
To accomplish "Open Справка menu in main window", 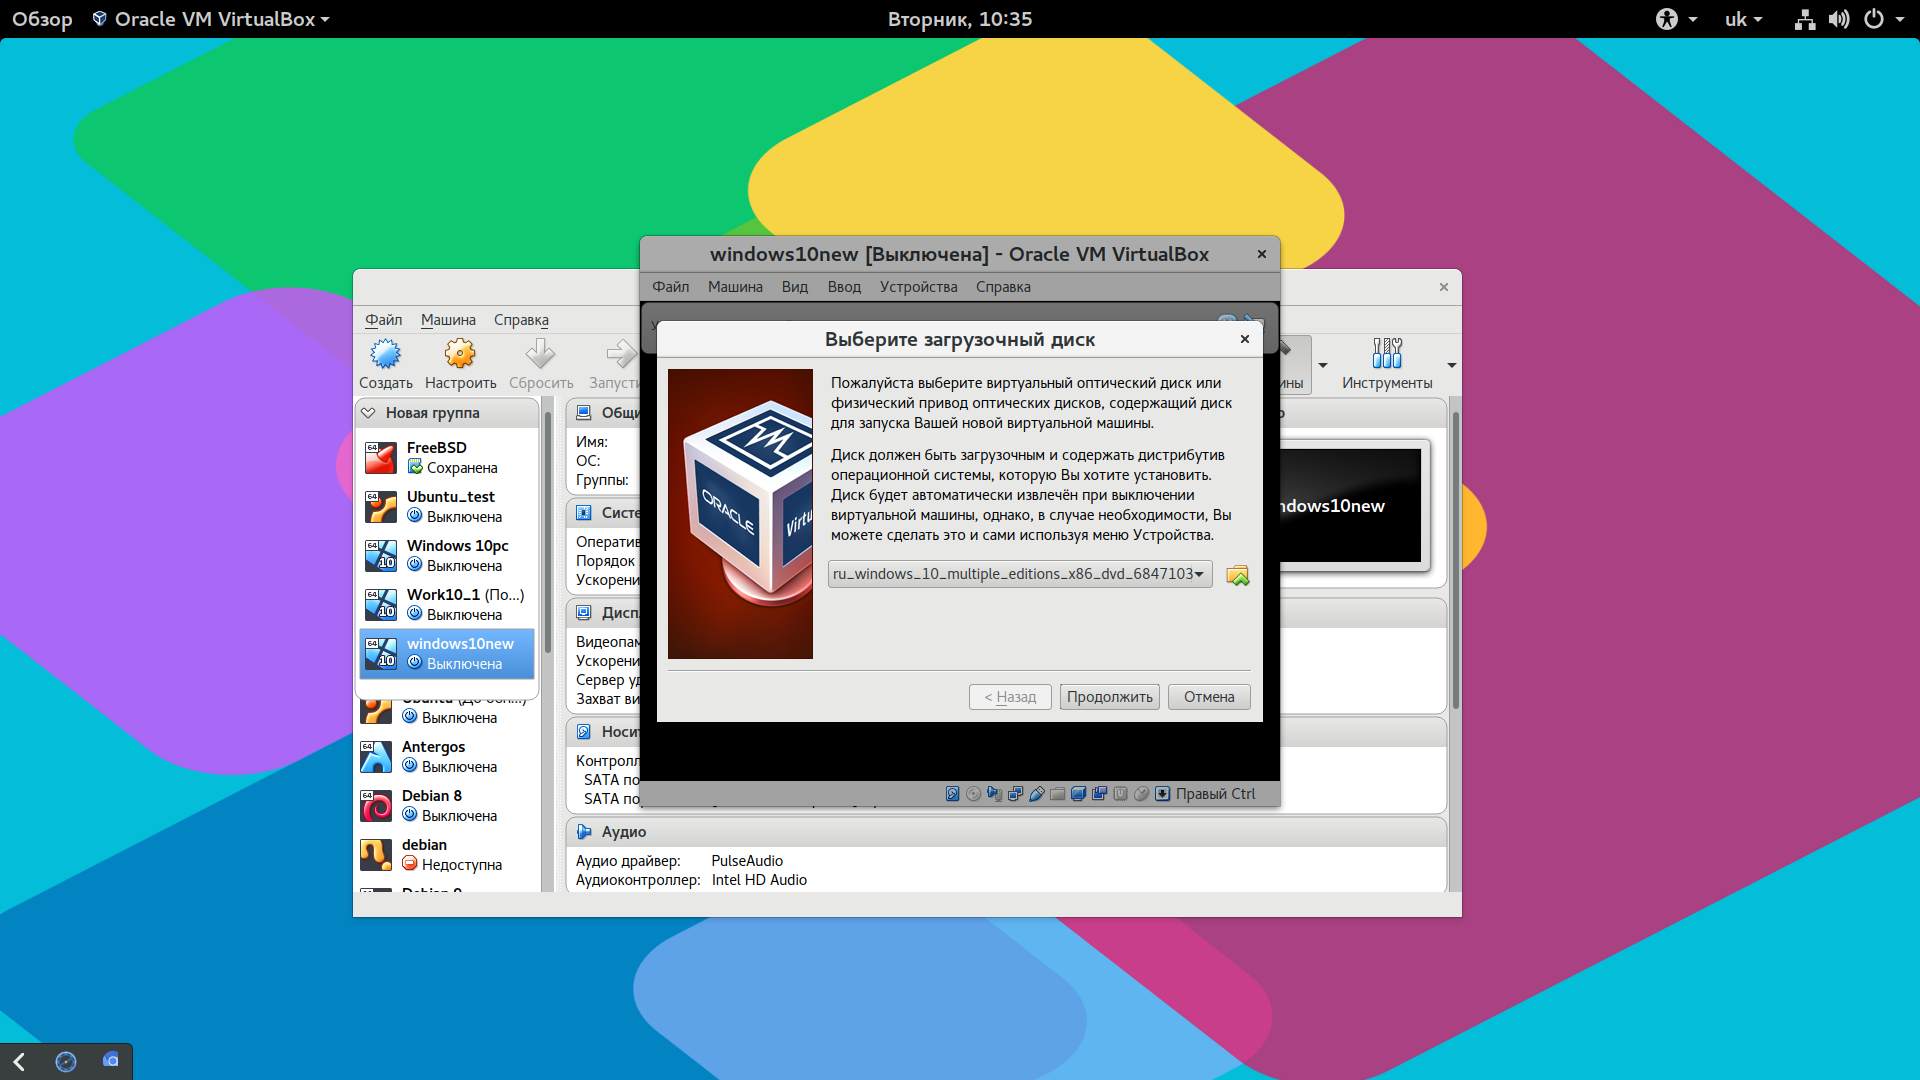I will [520, 319].
